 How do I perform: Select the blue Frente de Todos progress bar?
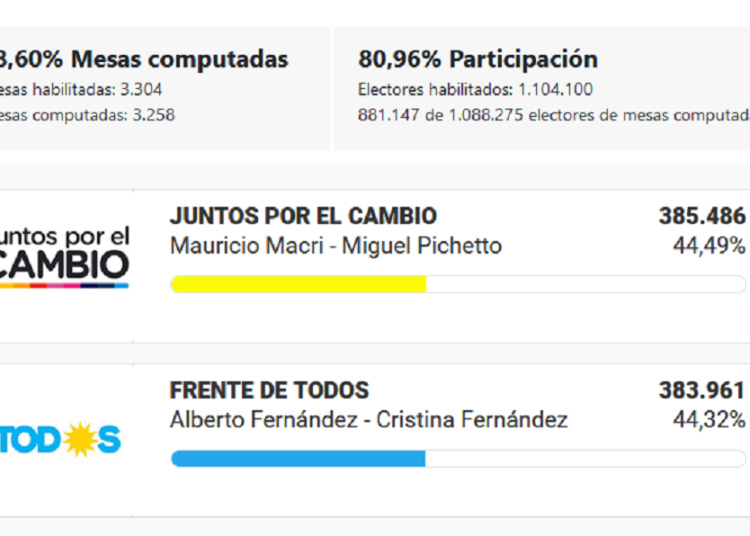(298, 459)
